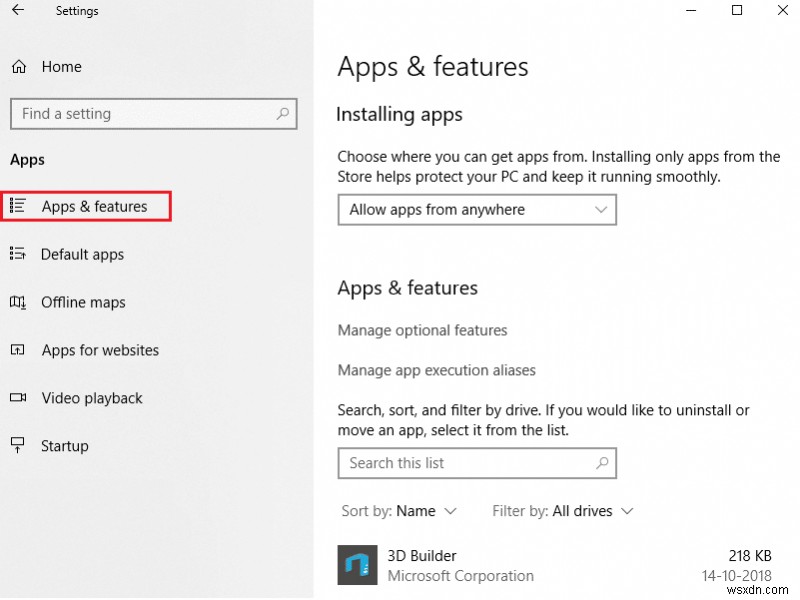Expand the Sort by Name dropdown
Image resolution: width=800 pixels, height=600 pixels.
tap(399, 511)
